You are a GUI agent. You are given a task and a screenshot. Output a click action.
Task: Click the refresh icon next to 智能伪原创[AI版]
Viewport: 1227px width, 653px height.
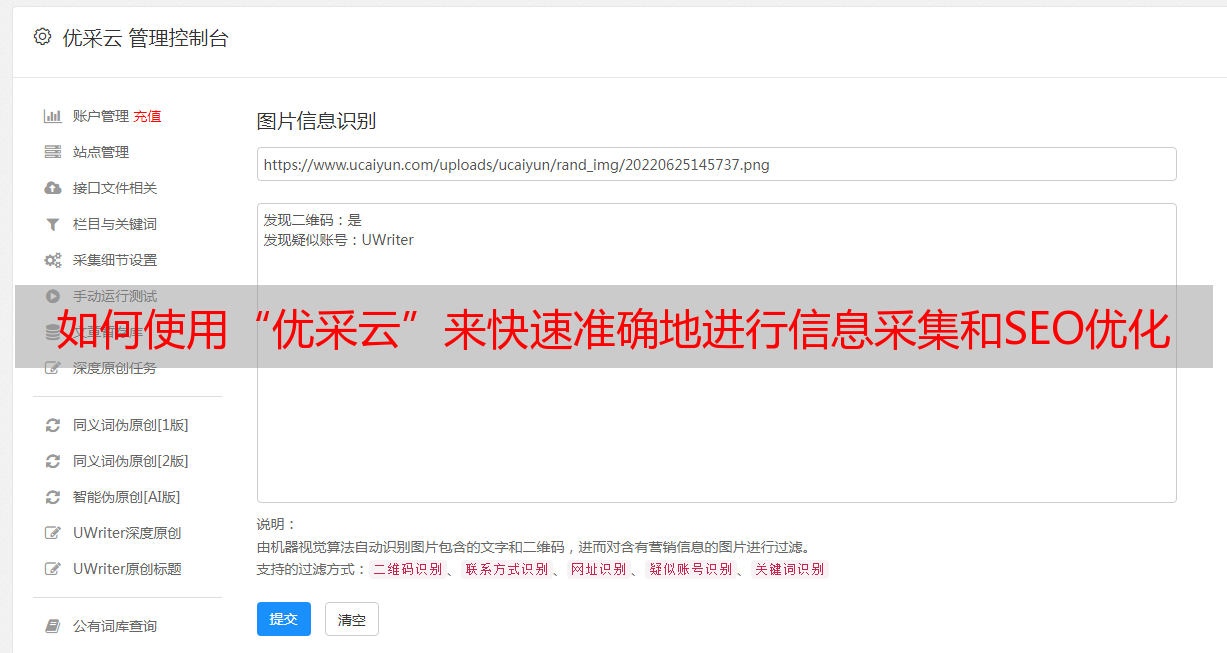click(53, 497)
